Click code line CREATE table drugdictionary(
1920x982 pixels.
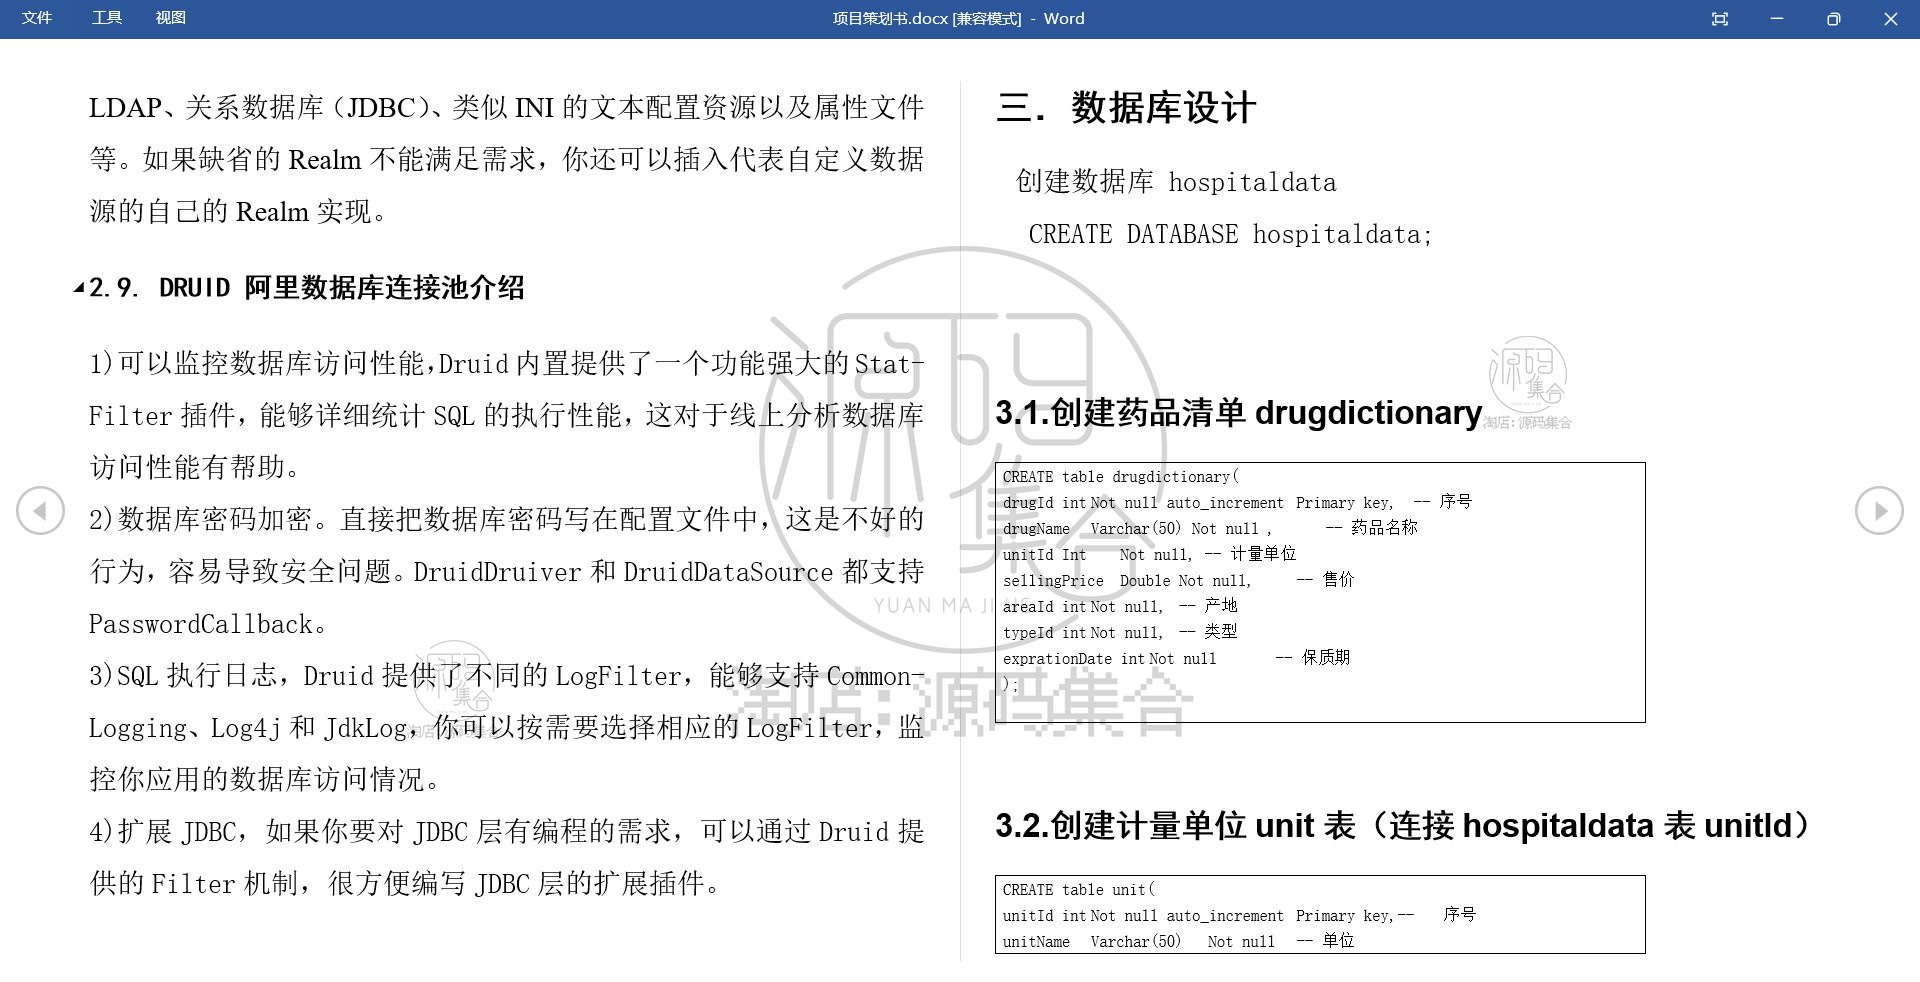coord(1121,477)
